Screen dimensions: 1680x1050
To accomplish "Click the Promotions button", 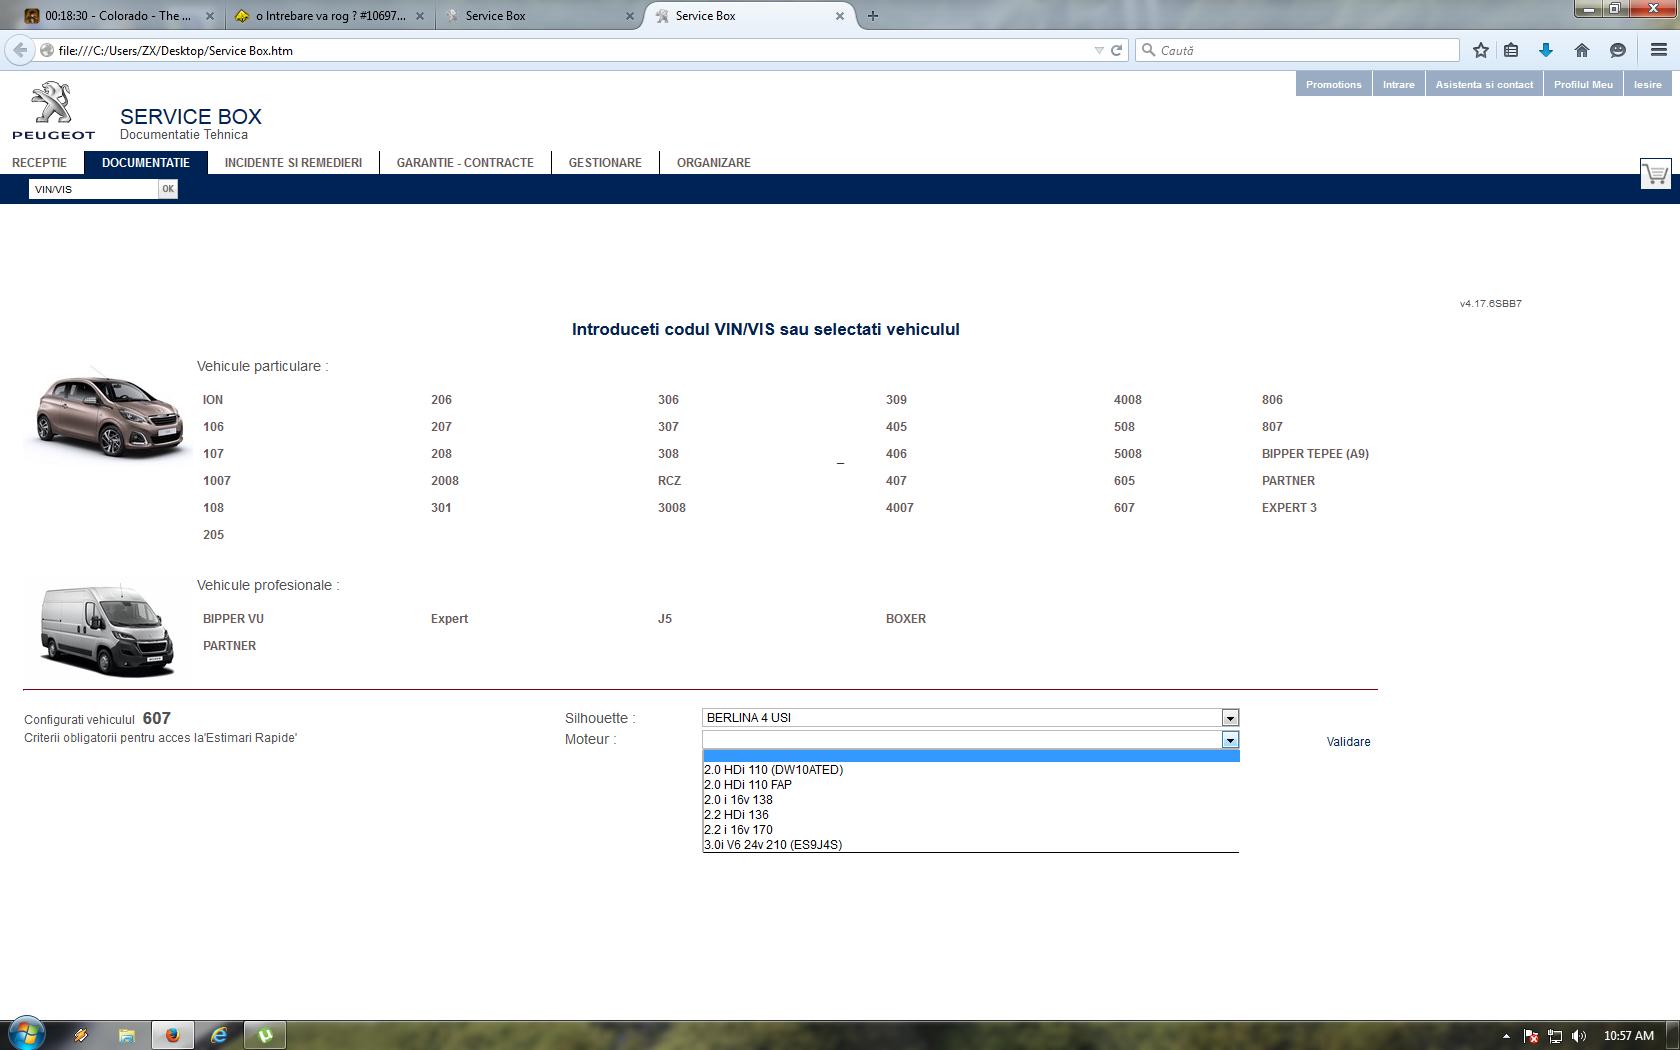I will point(1333,84).
